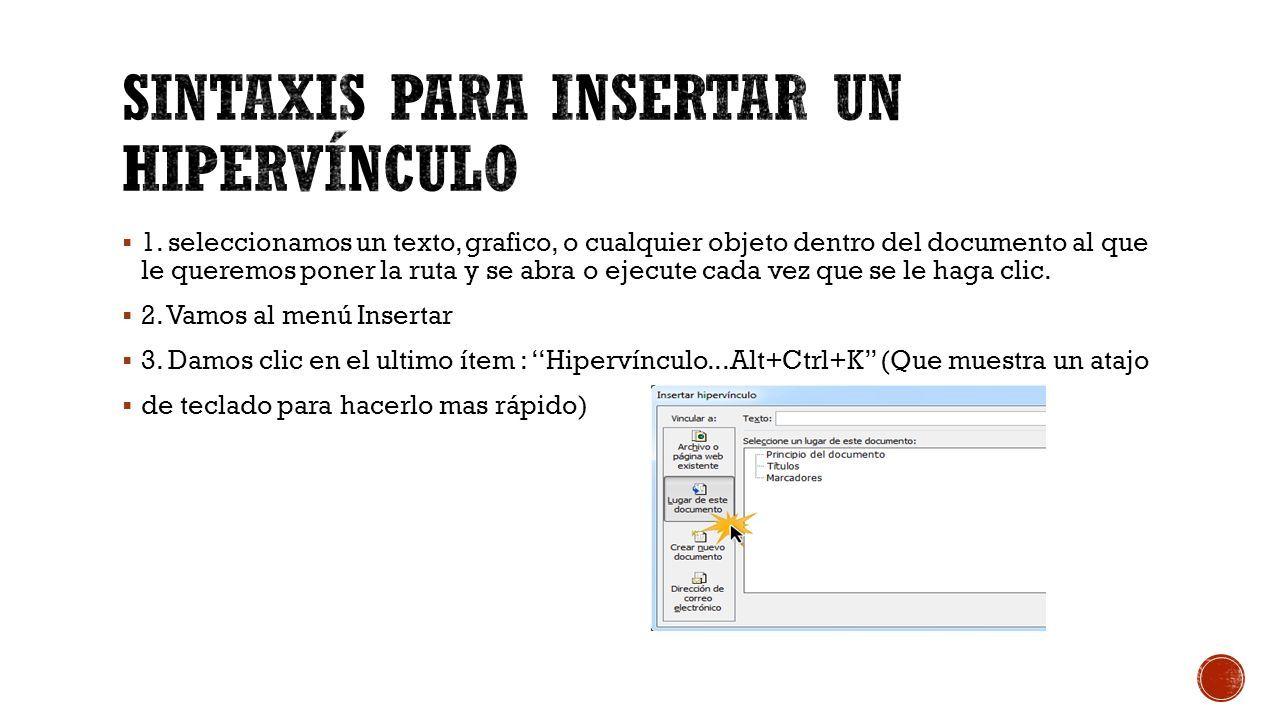Select 'Principio del documento' tree item
The height and width of the screenshot is (720, 1280).
(825, 454)
